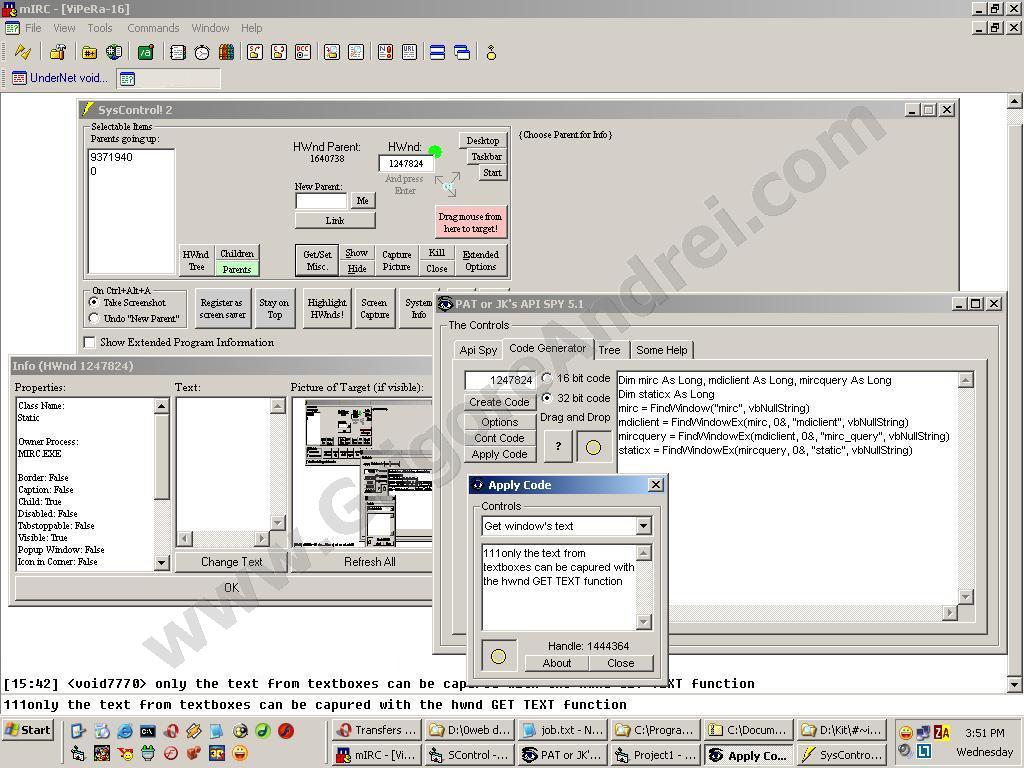Click the Cascade windows toolbar icon
This screenshot has height=768, width=1024.
462,52
